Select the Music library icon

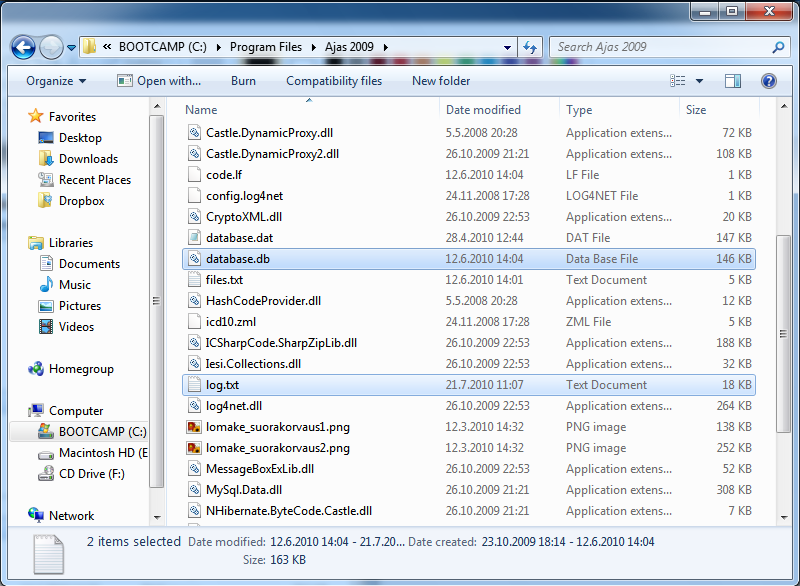[46, 285]
